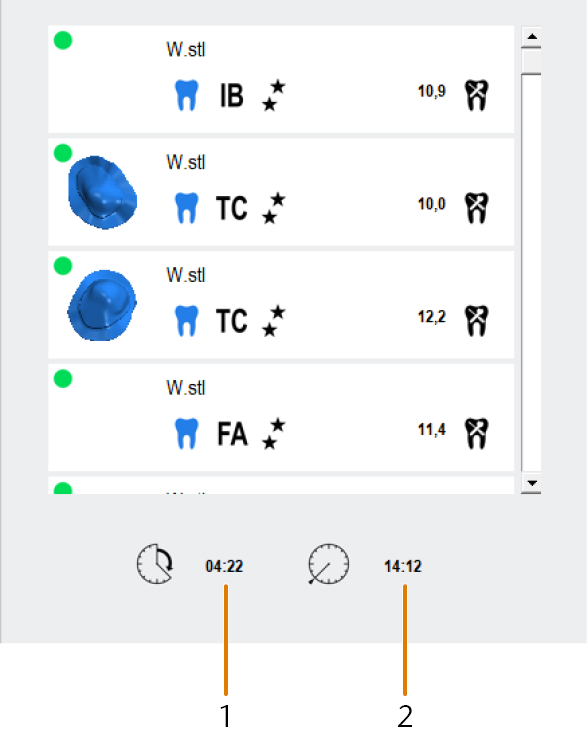Click green status dot of the FA job

[63, 378]
